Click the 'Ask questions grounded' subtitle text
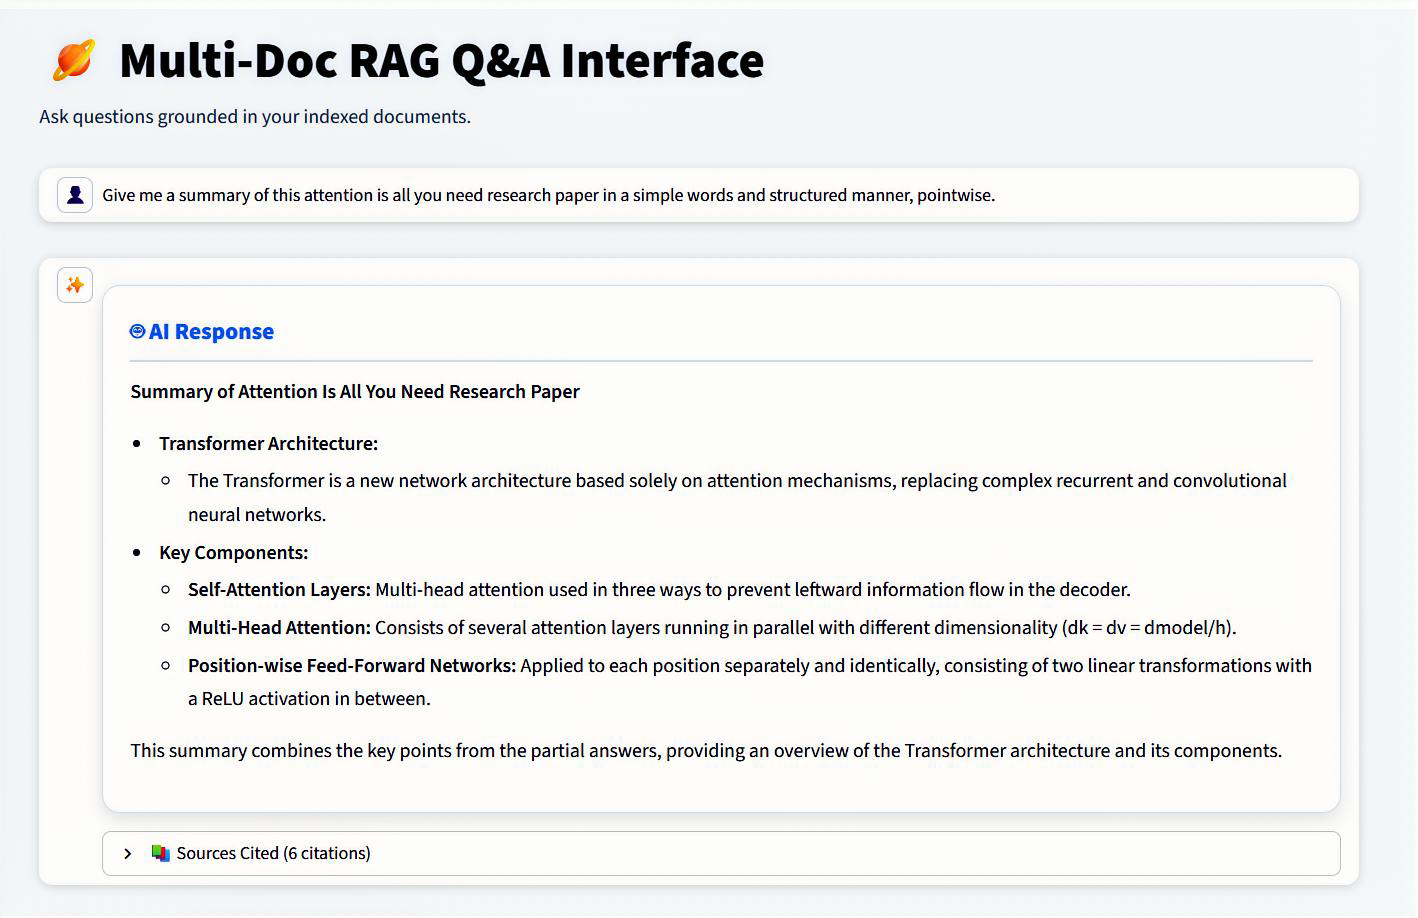The image size is (1418, 918). click(255, 117)
